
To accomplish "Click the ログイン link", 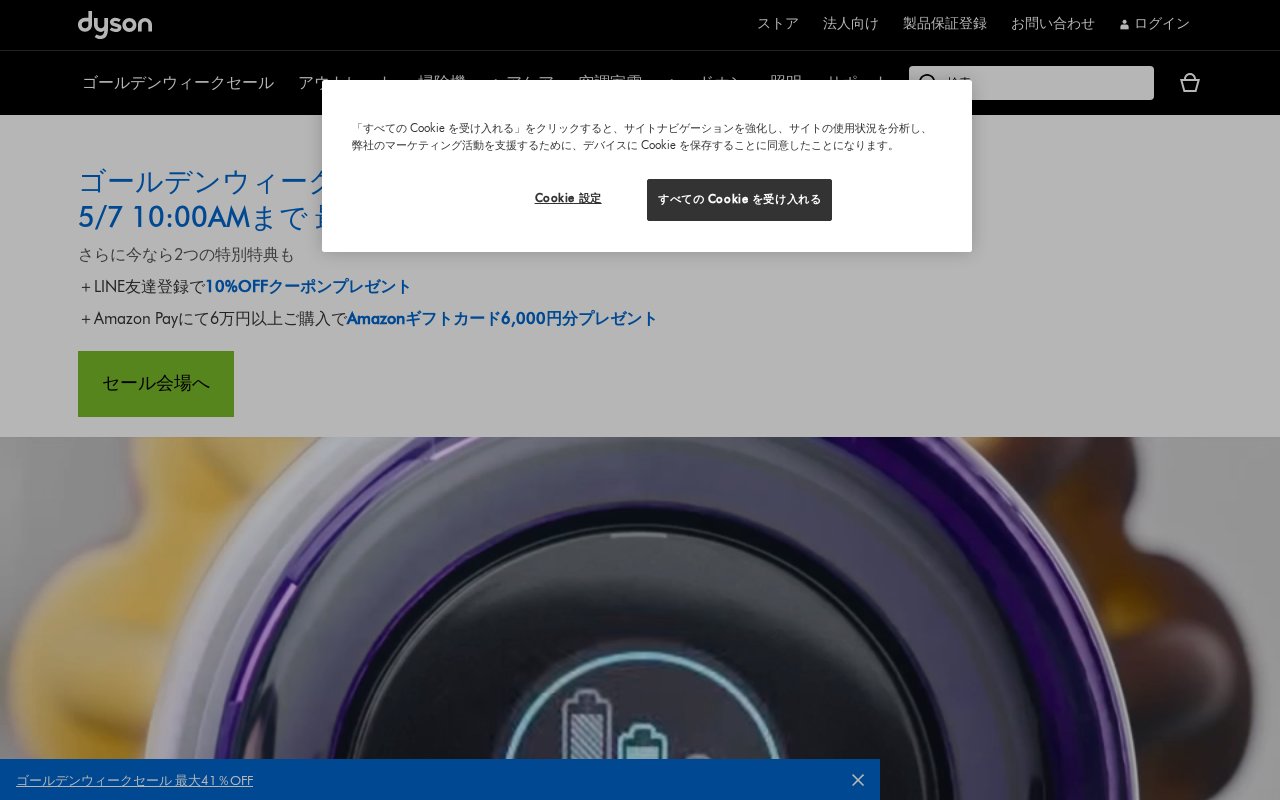I will 1155,24.
